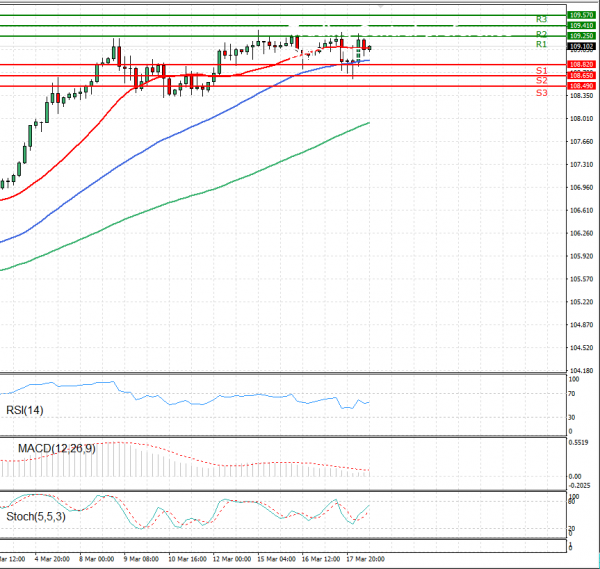Click the 106.260 price axis value
This screenshot has width=600, height=569.
click(x=582, y=233)
